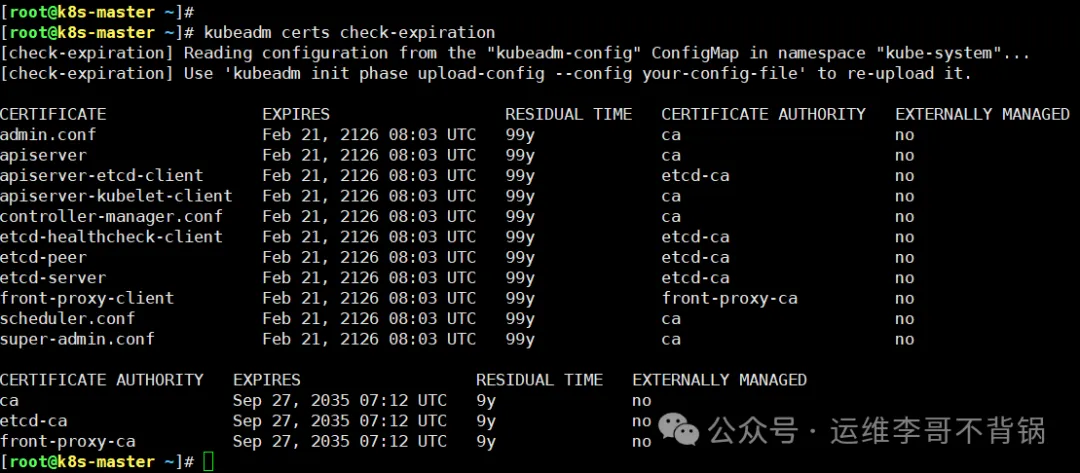Select the super-admin.conf certificate entry
Screen dimensions: 1080x473
click(x=77, y=339)
